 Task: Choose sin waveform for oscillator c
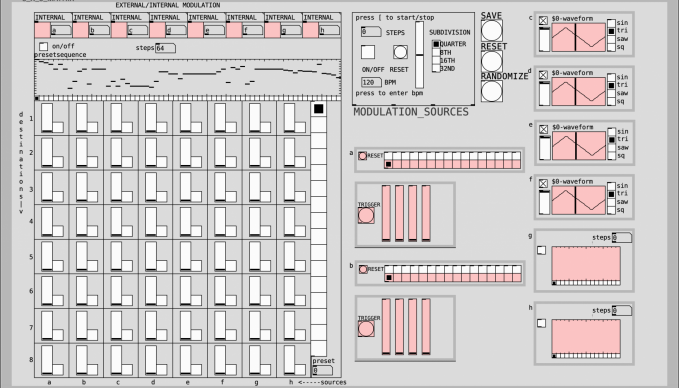click(611, 23)
